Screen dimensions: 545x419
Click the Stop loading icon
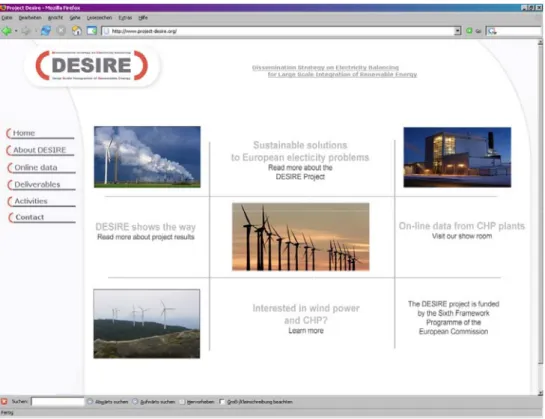coord(61,31)
